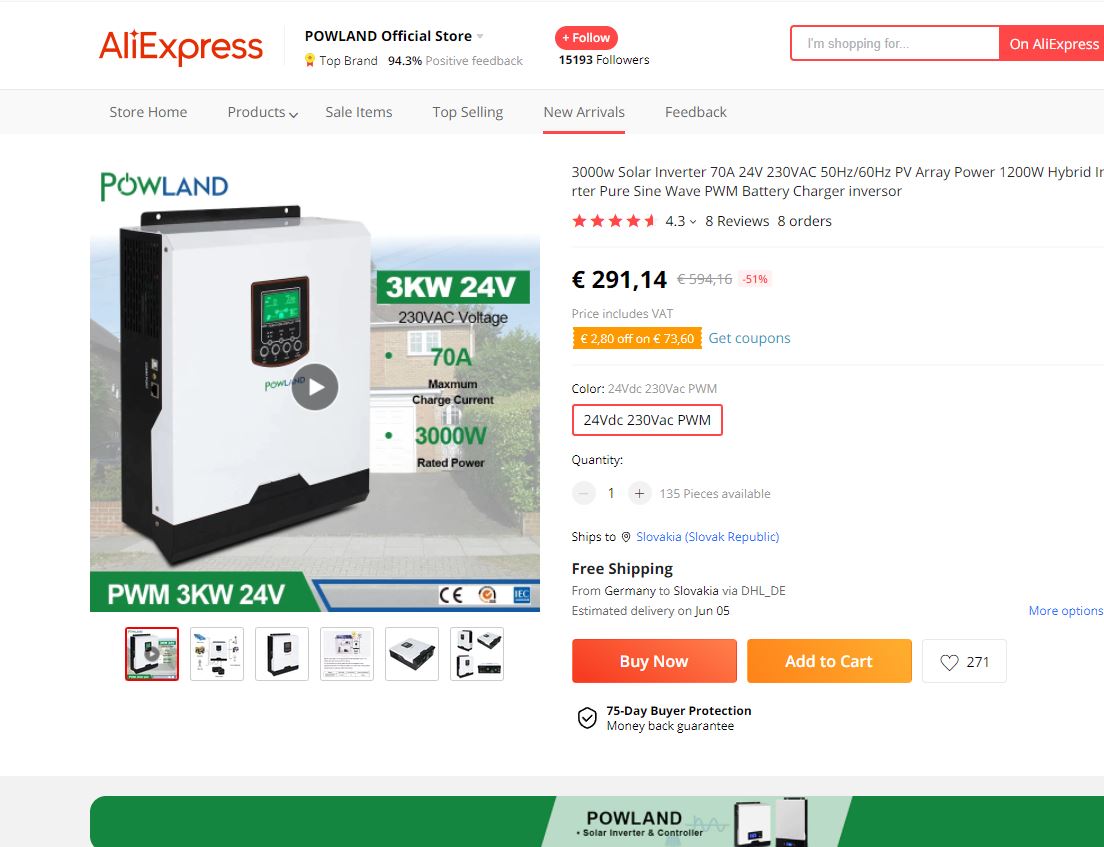1104x847 pixels.
Task: Click the Buy Now button
Action: (x=654, y=661)
